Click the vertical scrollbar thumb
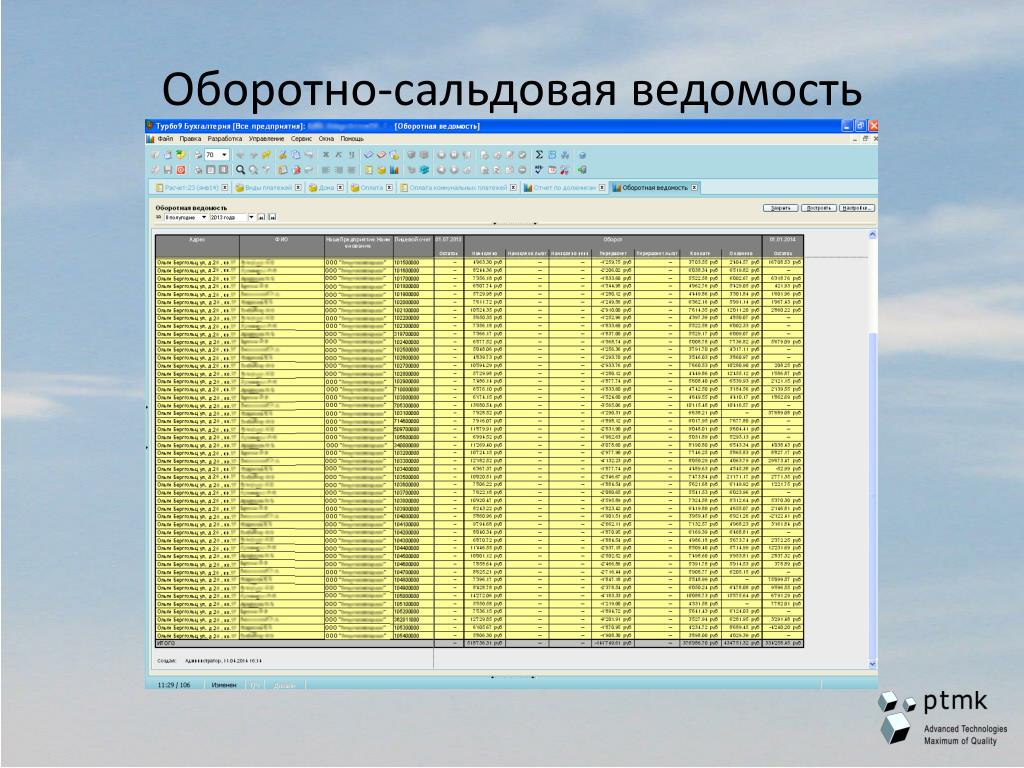The height and width of the screenshot is (768, 1024). (x=872, y=495)
